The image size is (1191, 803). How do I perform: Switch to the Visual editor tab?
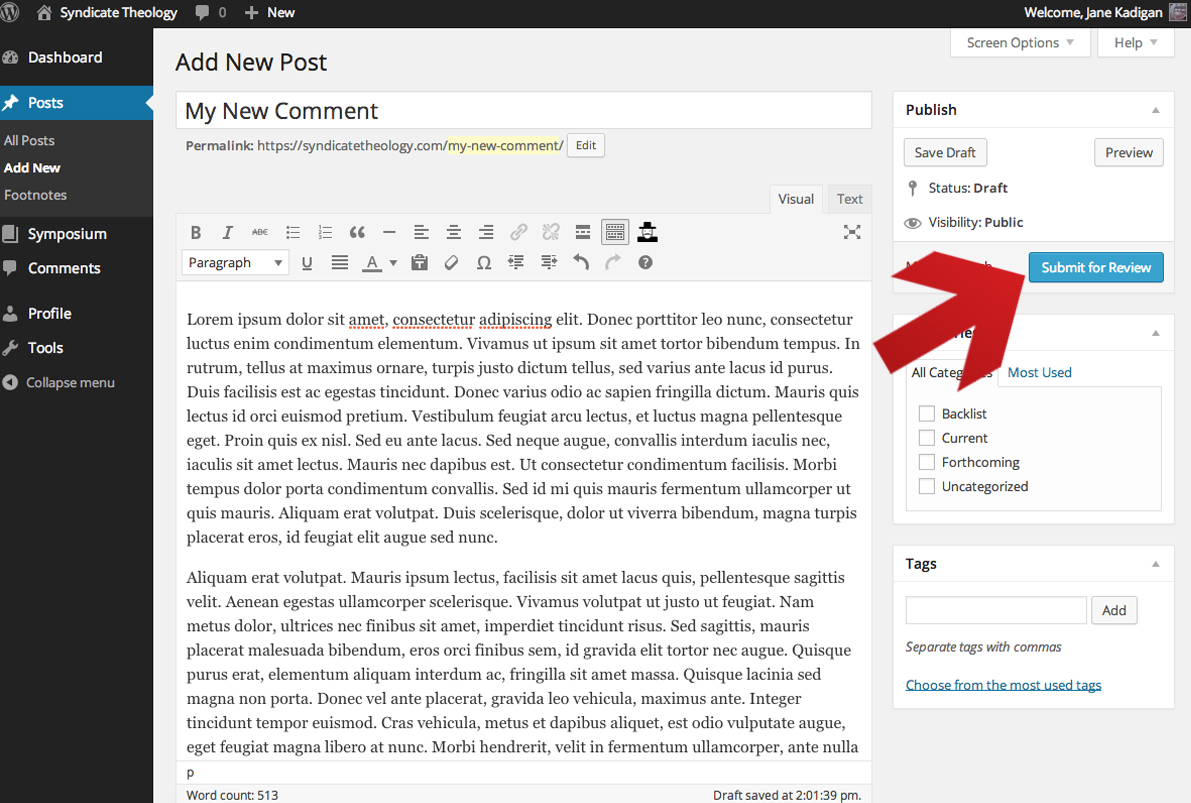click(x=796, y=199)
